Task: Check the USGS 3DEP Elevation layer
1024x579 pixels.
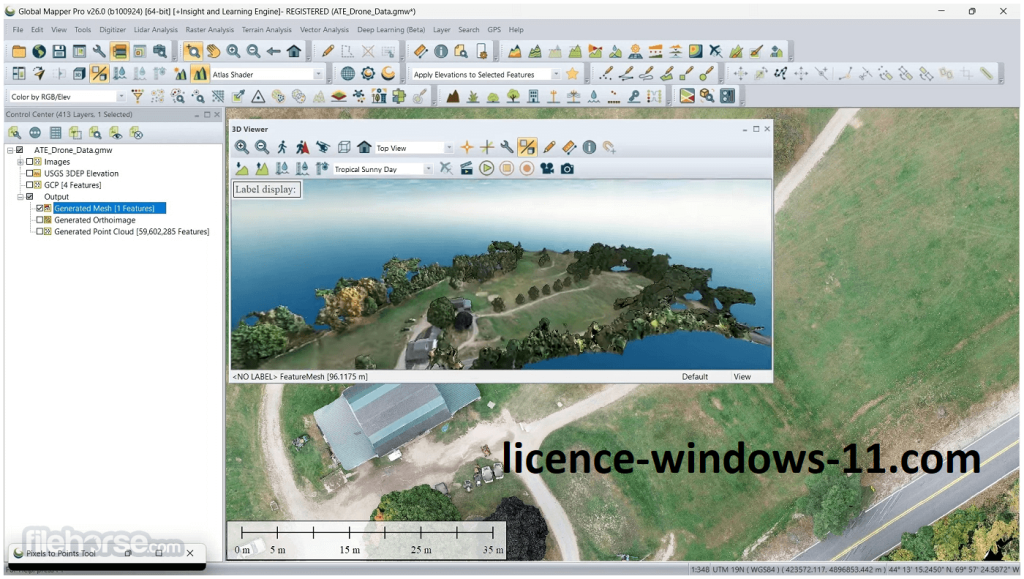Action: [30, 173]
